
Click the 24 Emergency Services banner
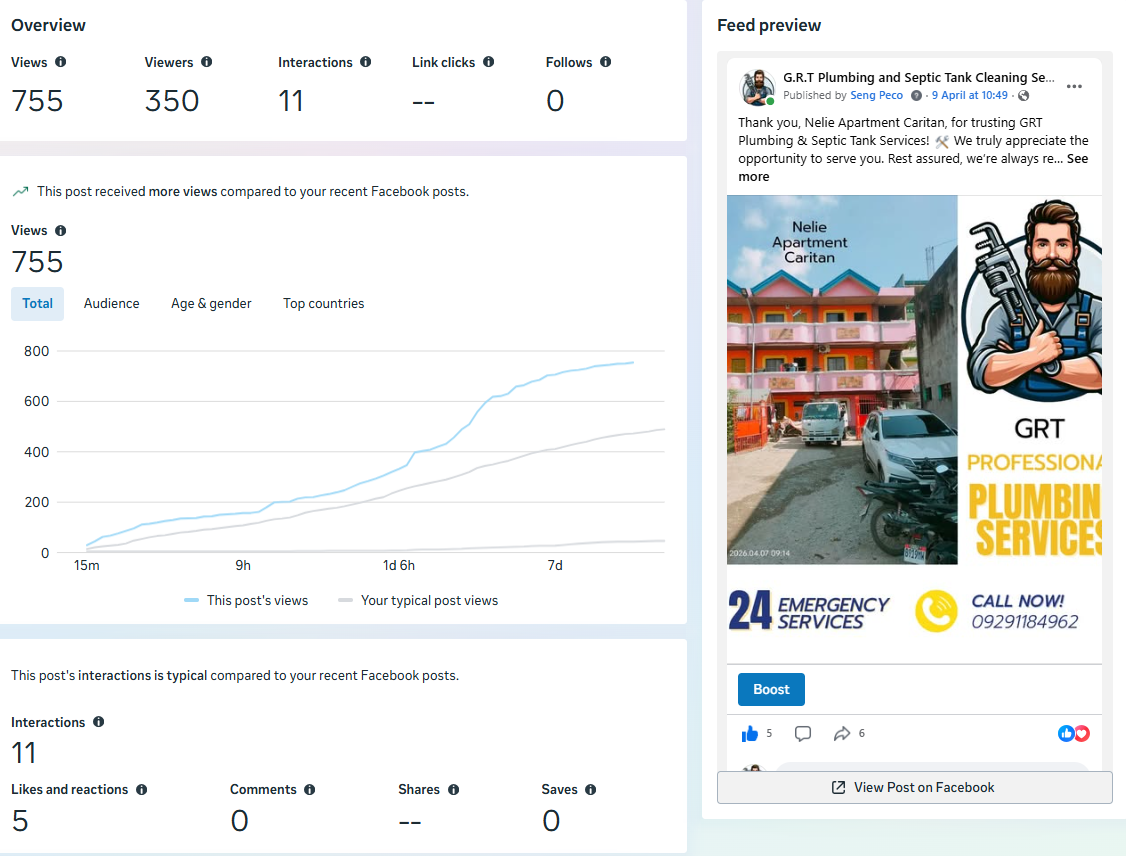coord(809,611)
